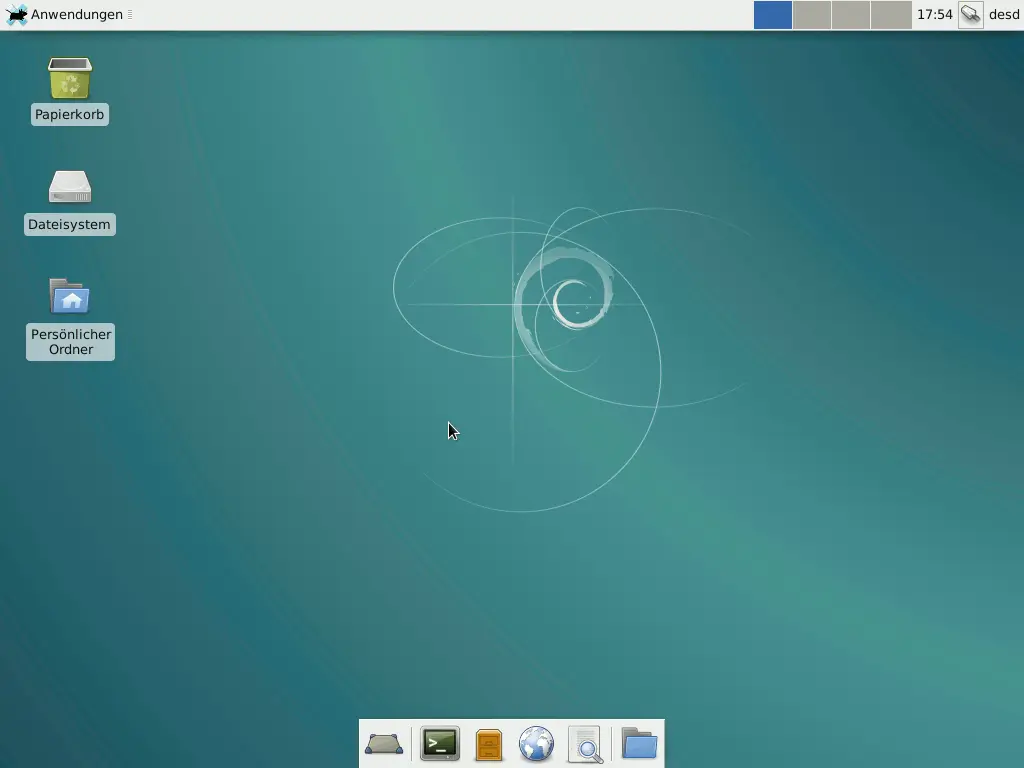
Task: Click the Xfce logo icon beside Anwendungen
Action: [x=17, y=14]
